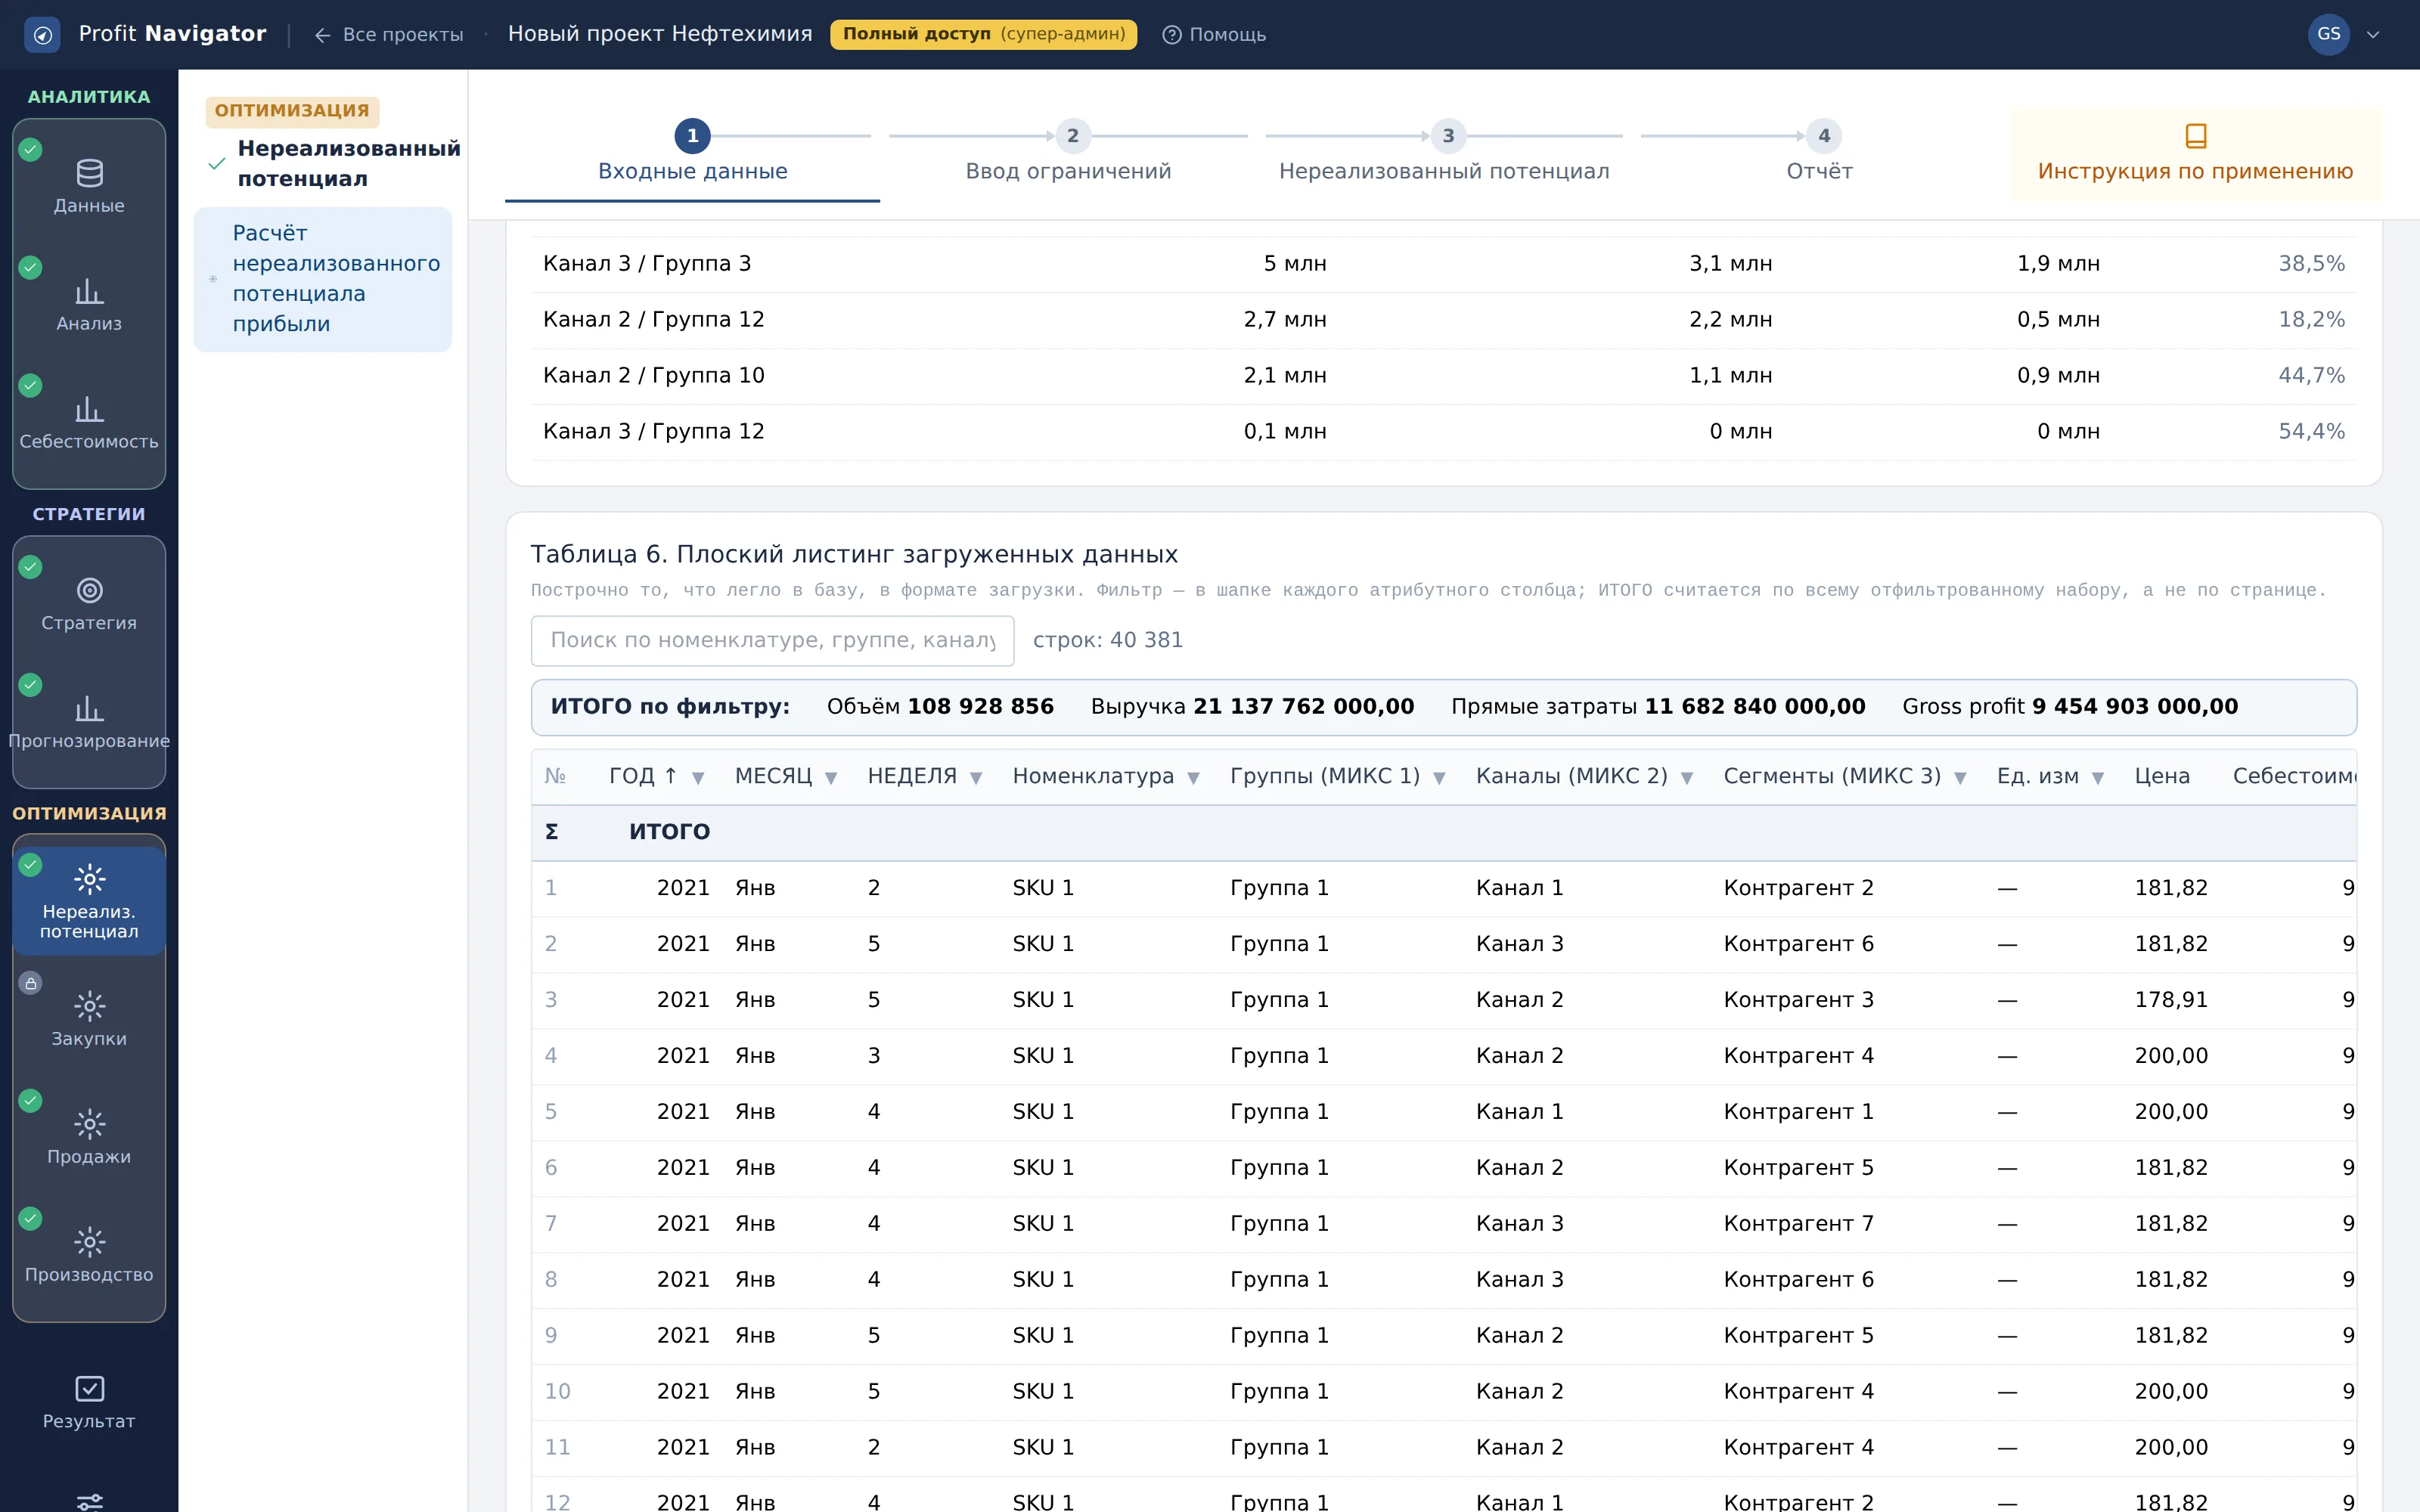Expand the GS user account menu
The height and width of the screenshot is (1512, 2420).
point(2344,35)
